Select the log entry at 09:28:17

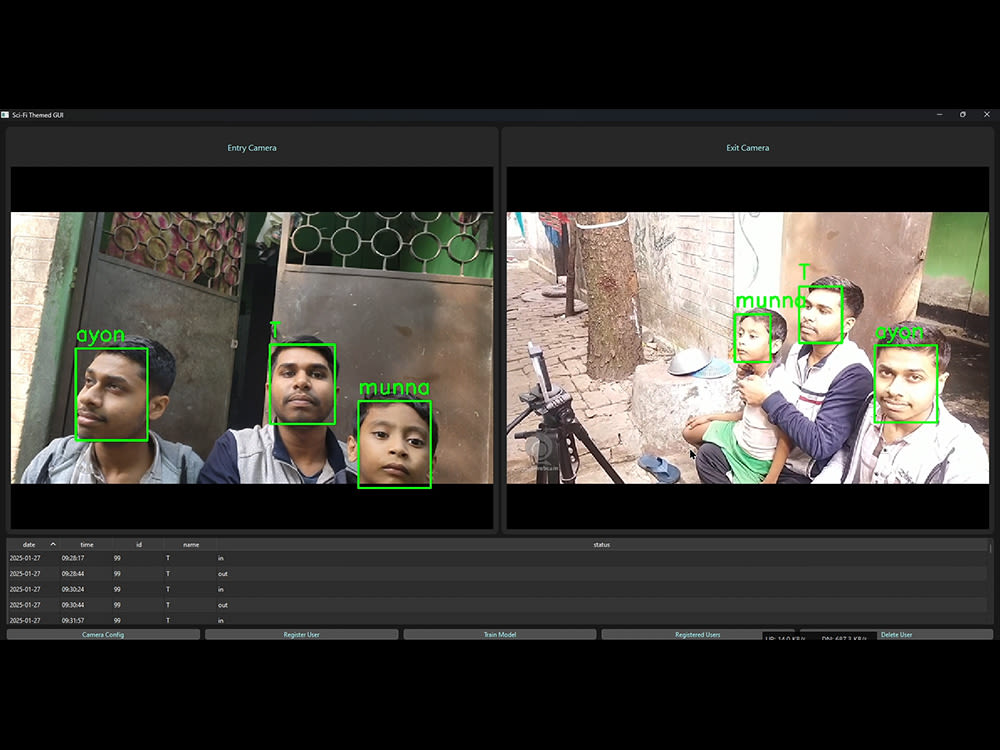click(497, 558)
